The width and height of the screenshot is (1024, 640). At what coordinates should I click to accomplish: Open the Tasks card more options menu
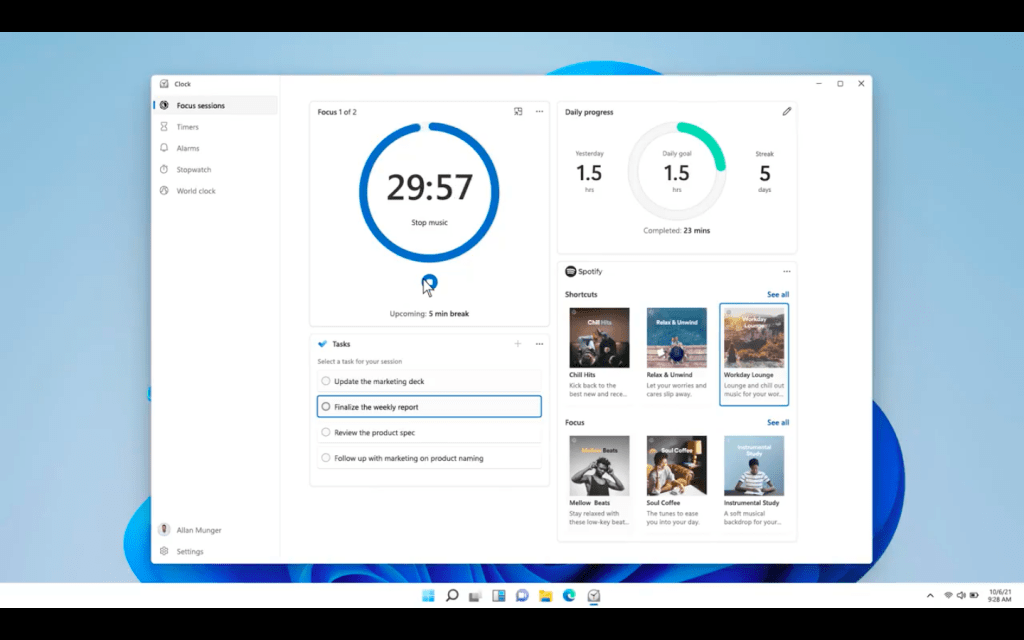click(539, 344)
